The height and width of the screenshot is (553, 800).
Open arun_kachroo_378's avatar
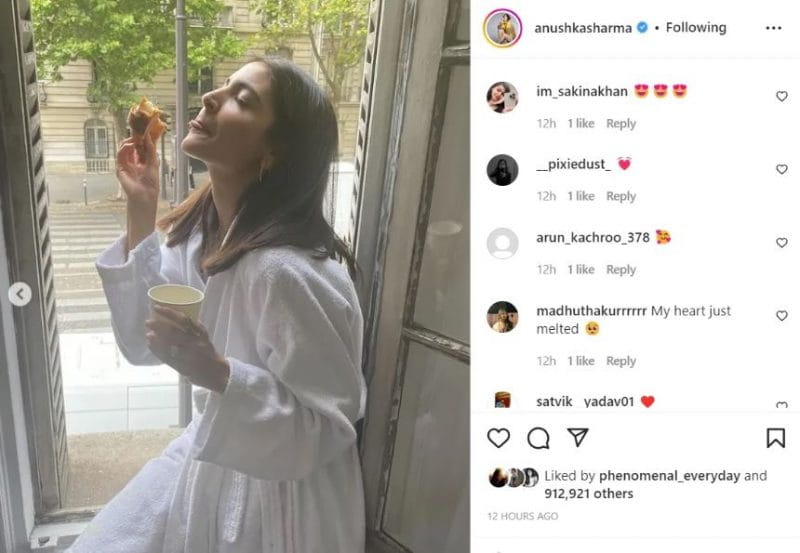(503, 243)
